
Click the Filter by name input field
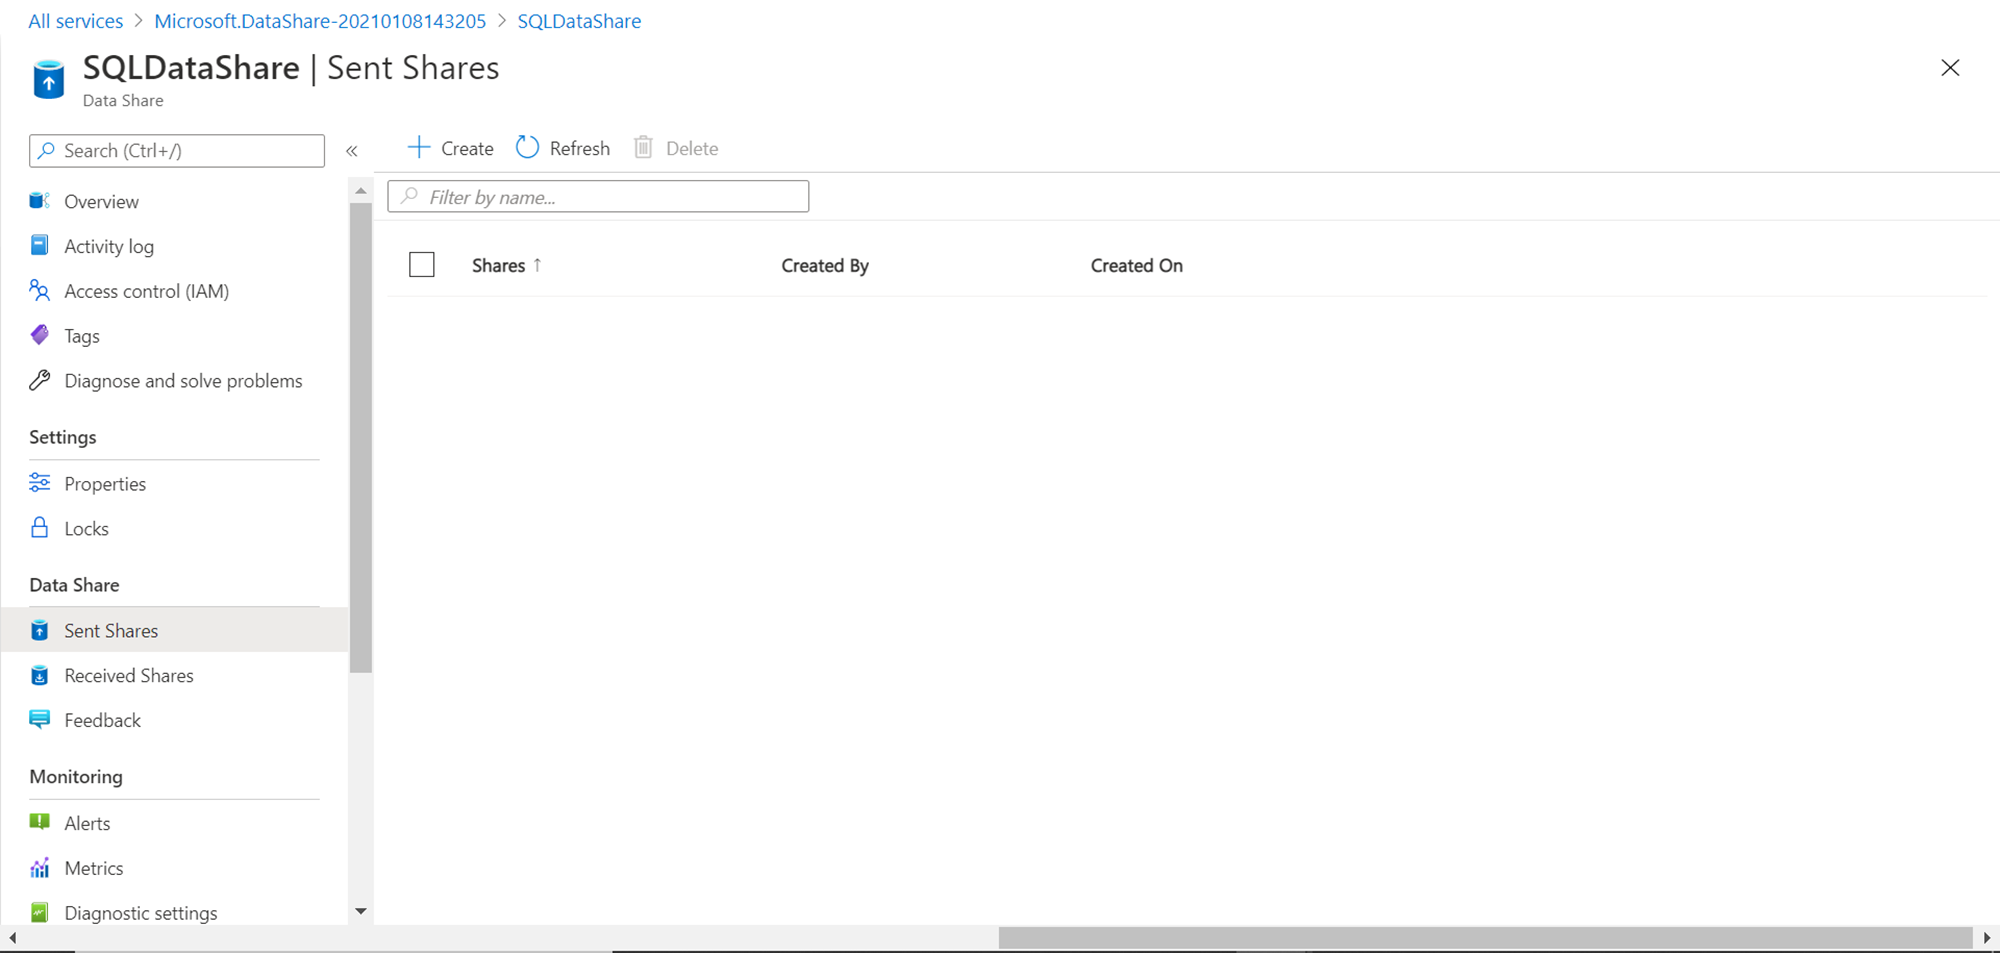(x=598, y=196)
